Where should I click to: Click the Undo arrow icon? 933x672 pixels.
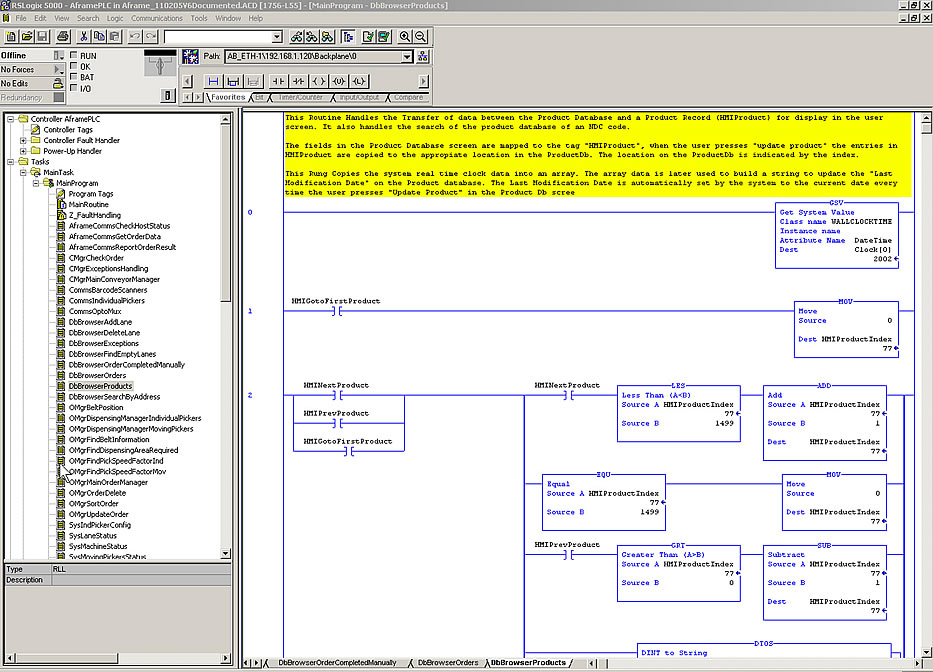pyautogui.click(x=135, y=37)
